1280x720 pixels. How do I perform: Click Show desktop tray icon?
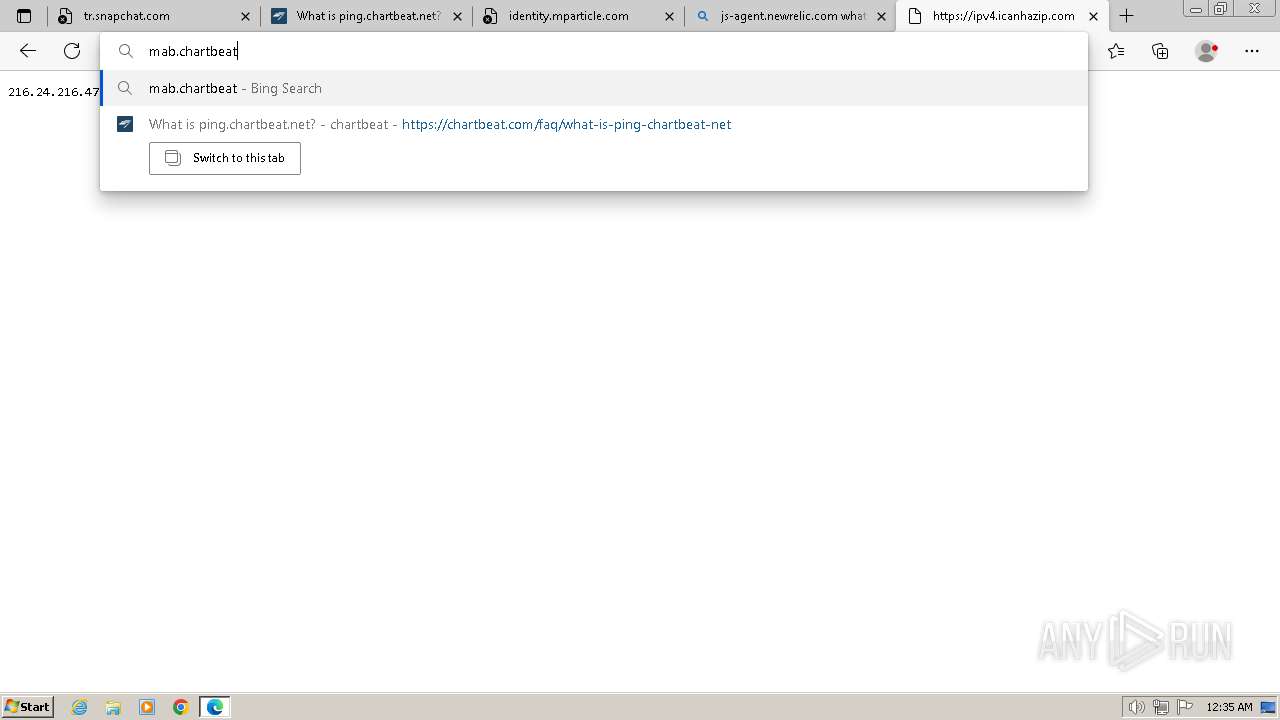tap(1268, 707)
